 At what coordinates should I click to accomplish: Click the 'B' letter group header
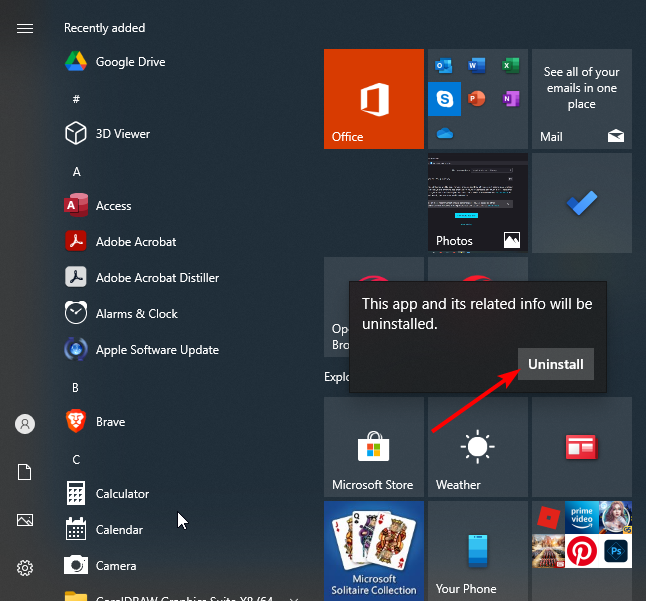coord(75,388)
